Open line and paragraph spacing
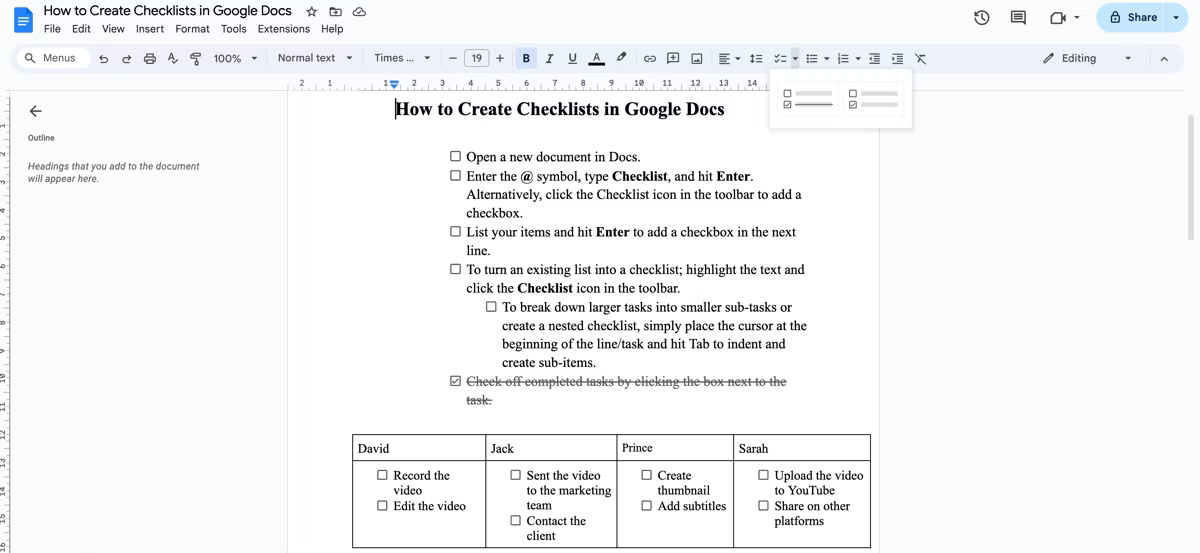Image resolution: width=1200 pixels, height=553 pixels. pyautogui.click(x=756, y=58)
